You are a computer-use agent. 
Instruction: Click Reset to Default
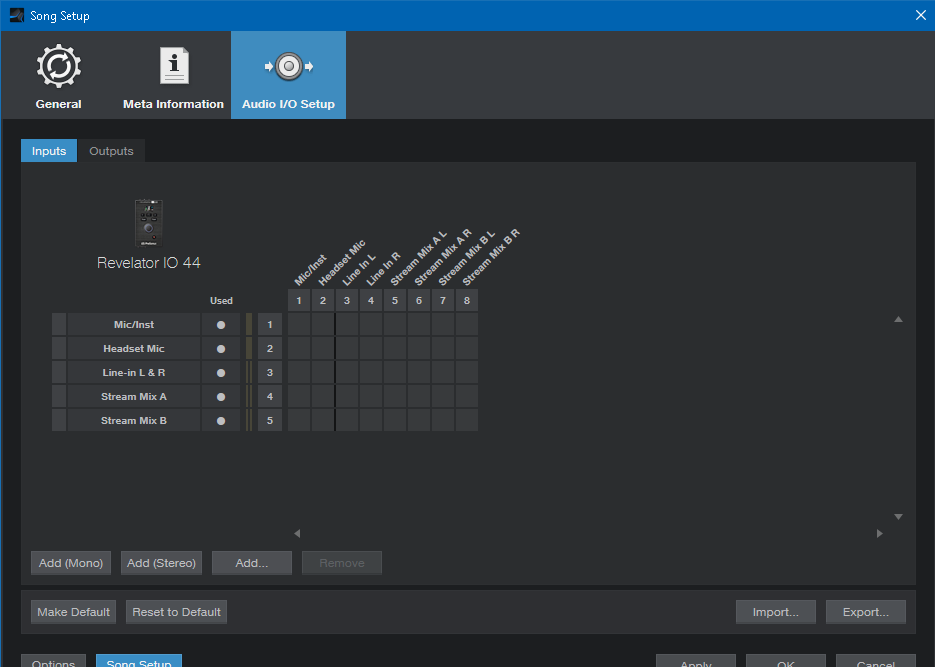177,612
